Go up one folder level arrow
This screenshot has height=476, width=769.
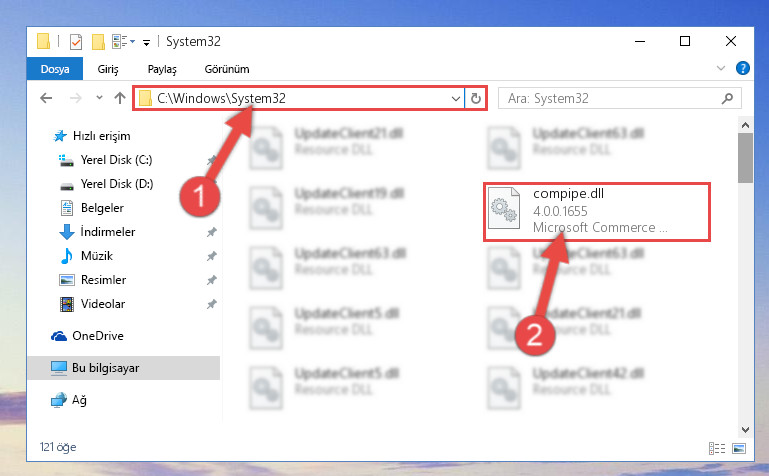point(120,98)
